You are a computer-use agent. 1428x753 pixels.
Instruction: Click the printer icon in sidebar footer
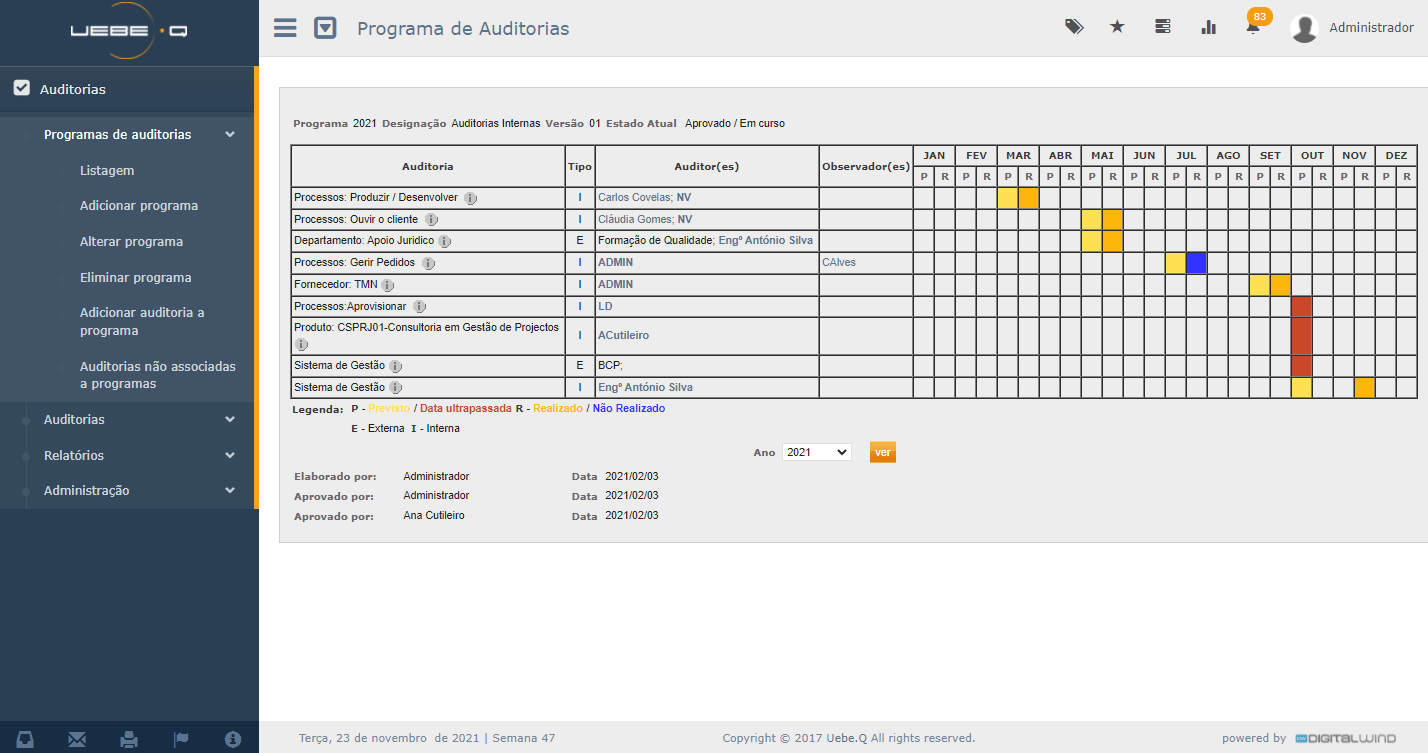129,739
